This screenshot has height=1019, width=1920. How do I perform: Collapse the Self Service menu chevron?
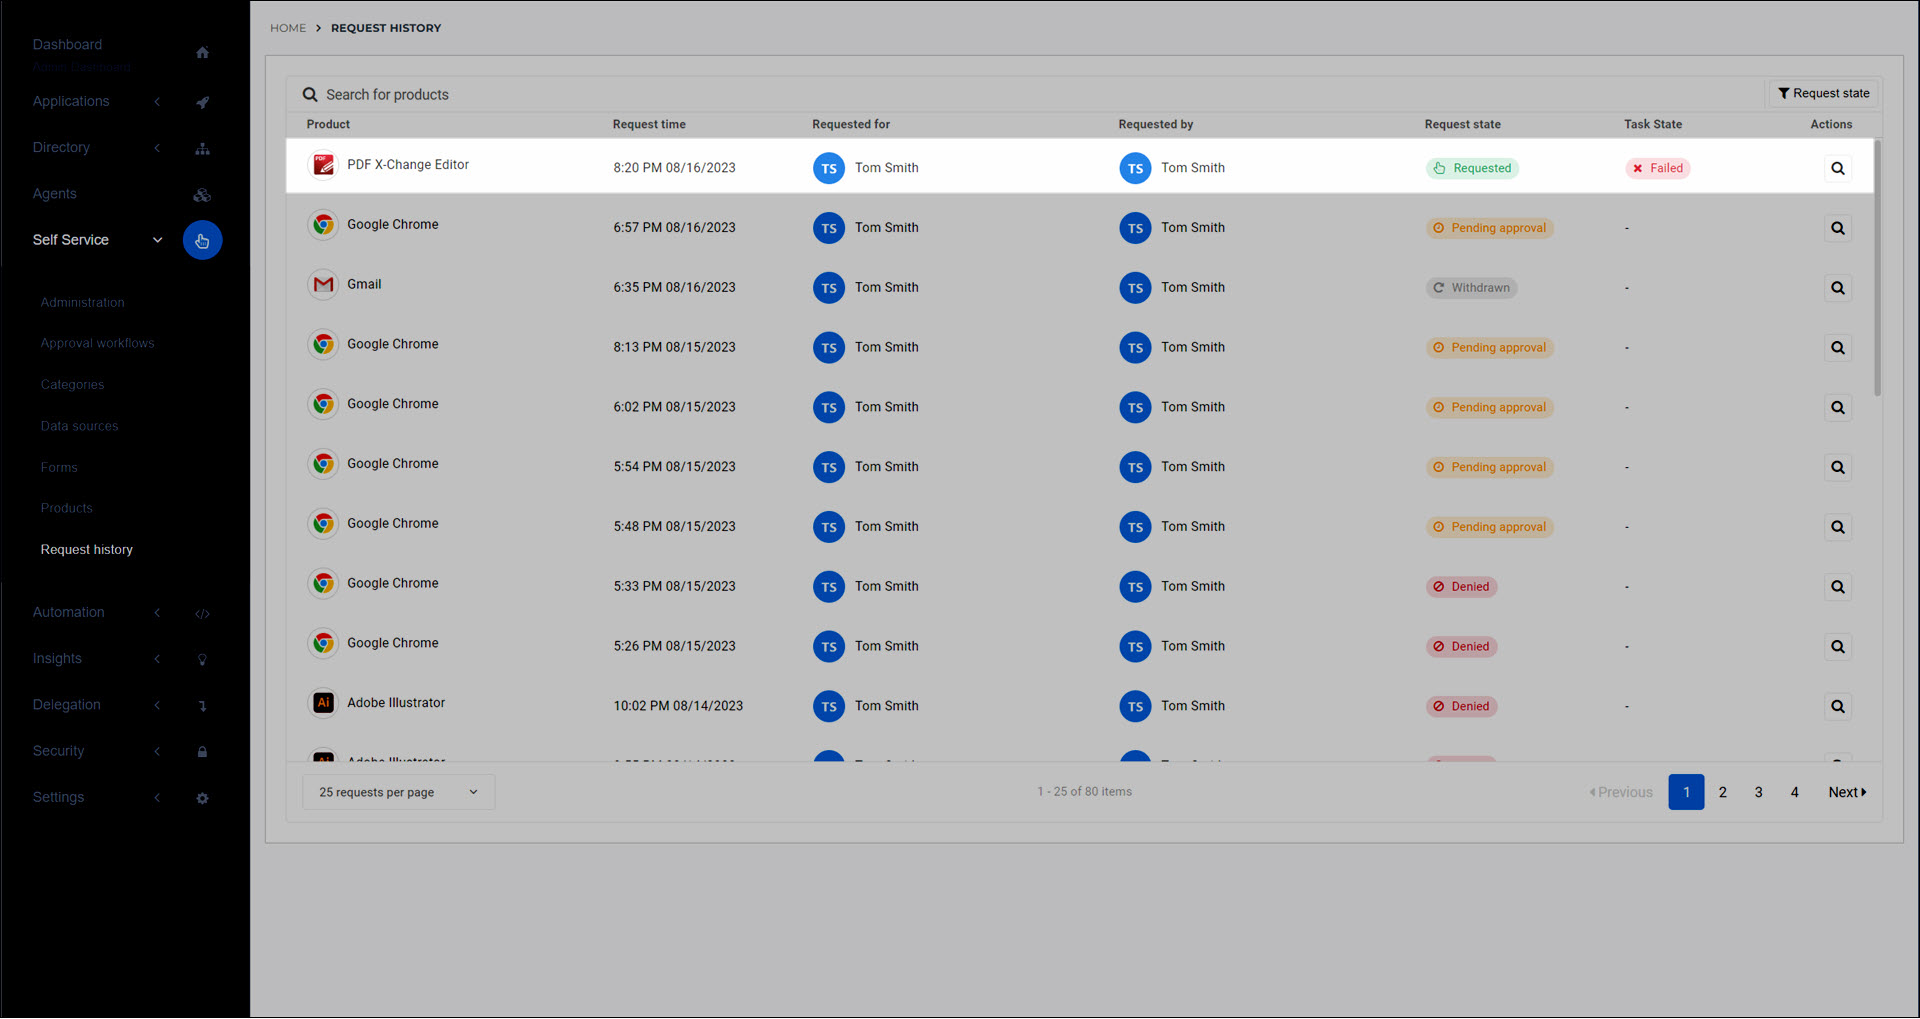coord(157,240)
